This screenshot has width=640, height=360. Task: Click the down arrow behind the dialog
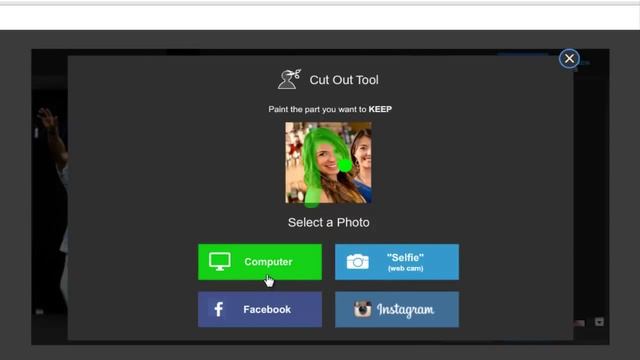coord(599,322)
